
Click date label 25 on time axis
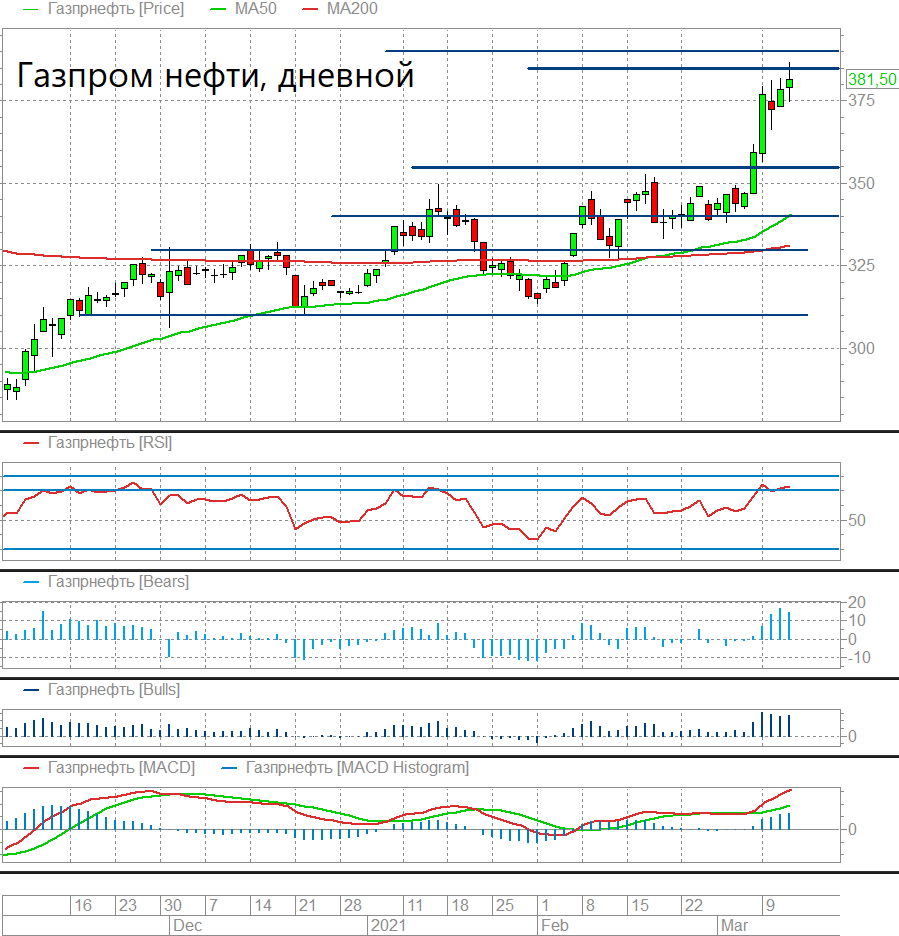(505, 906)
